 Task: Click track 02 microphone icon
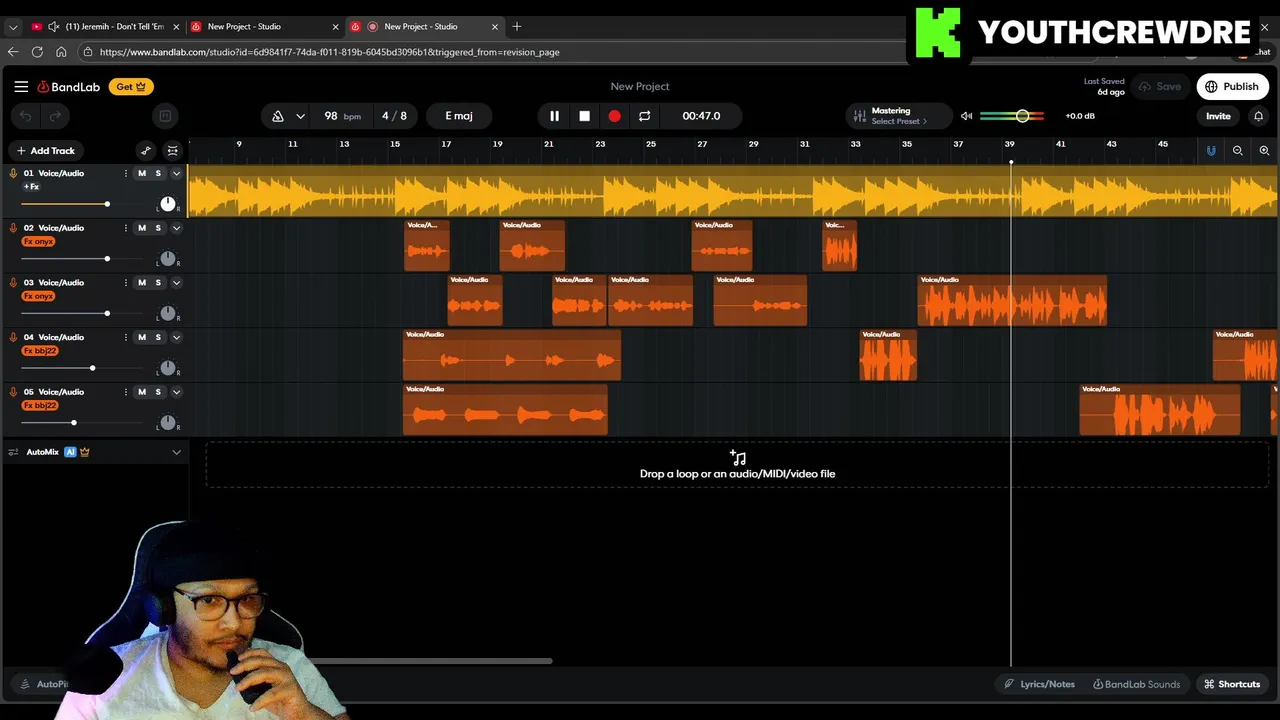(13, 228)
